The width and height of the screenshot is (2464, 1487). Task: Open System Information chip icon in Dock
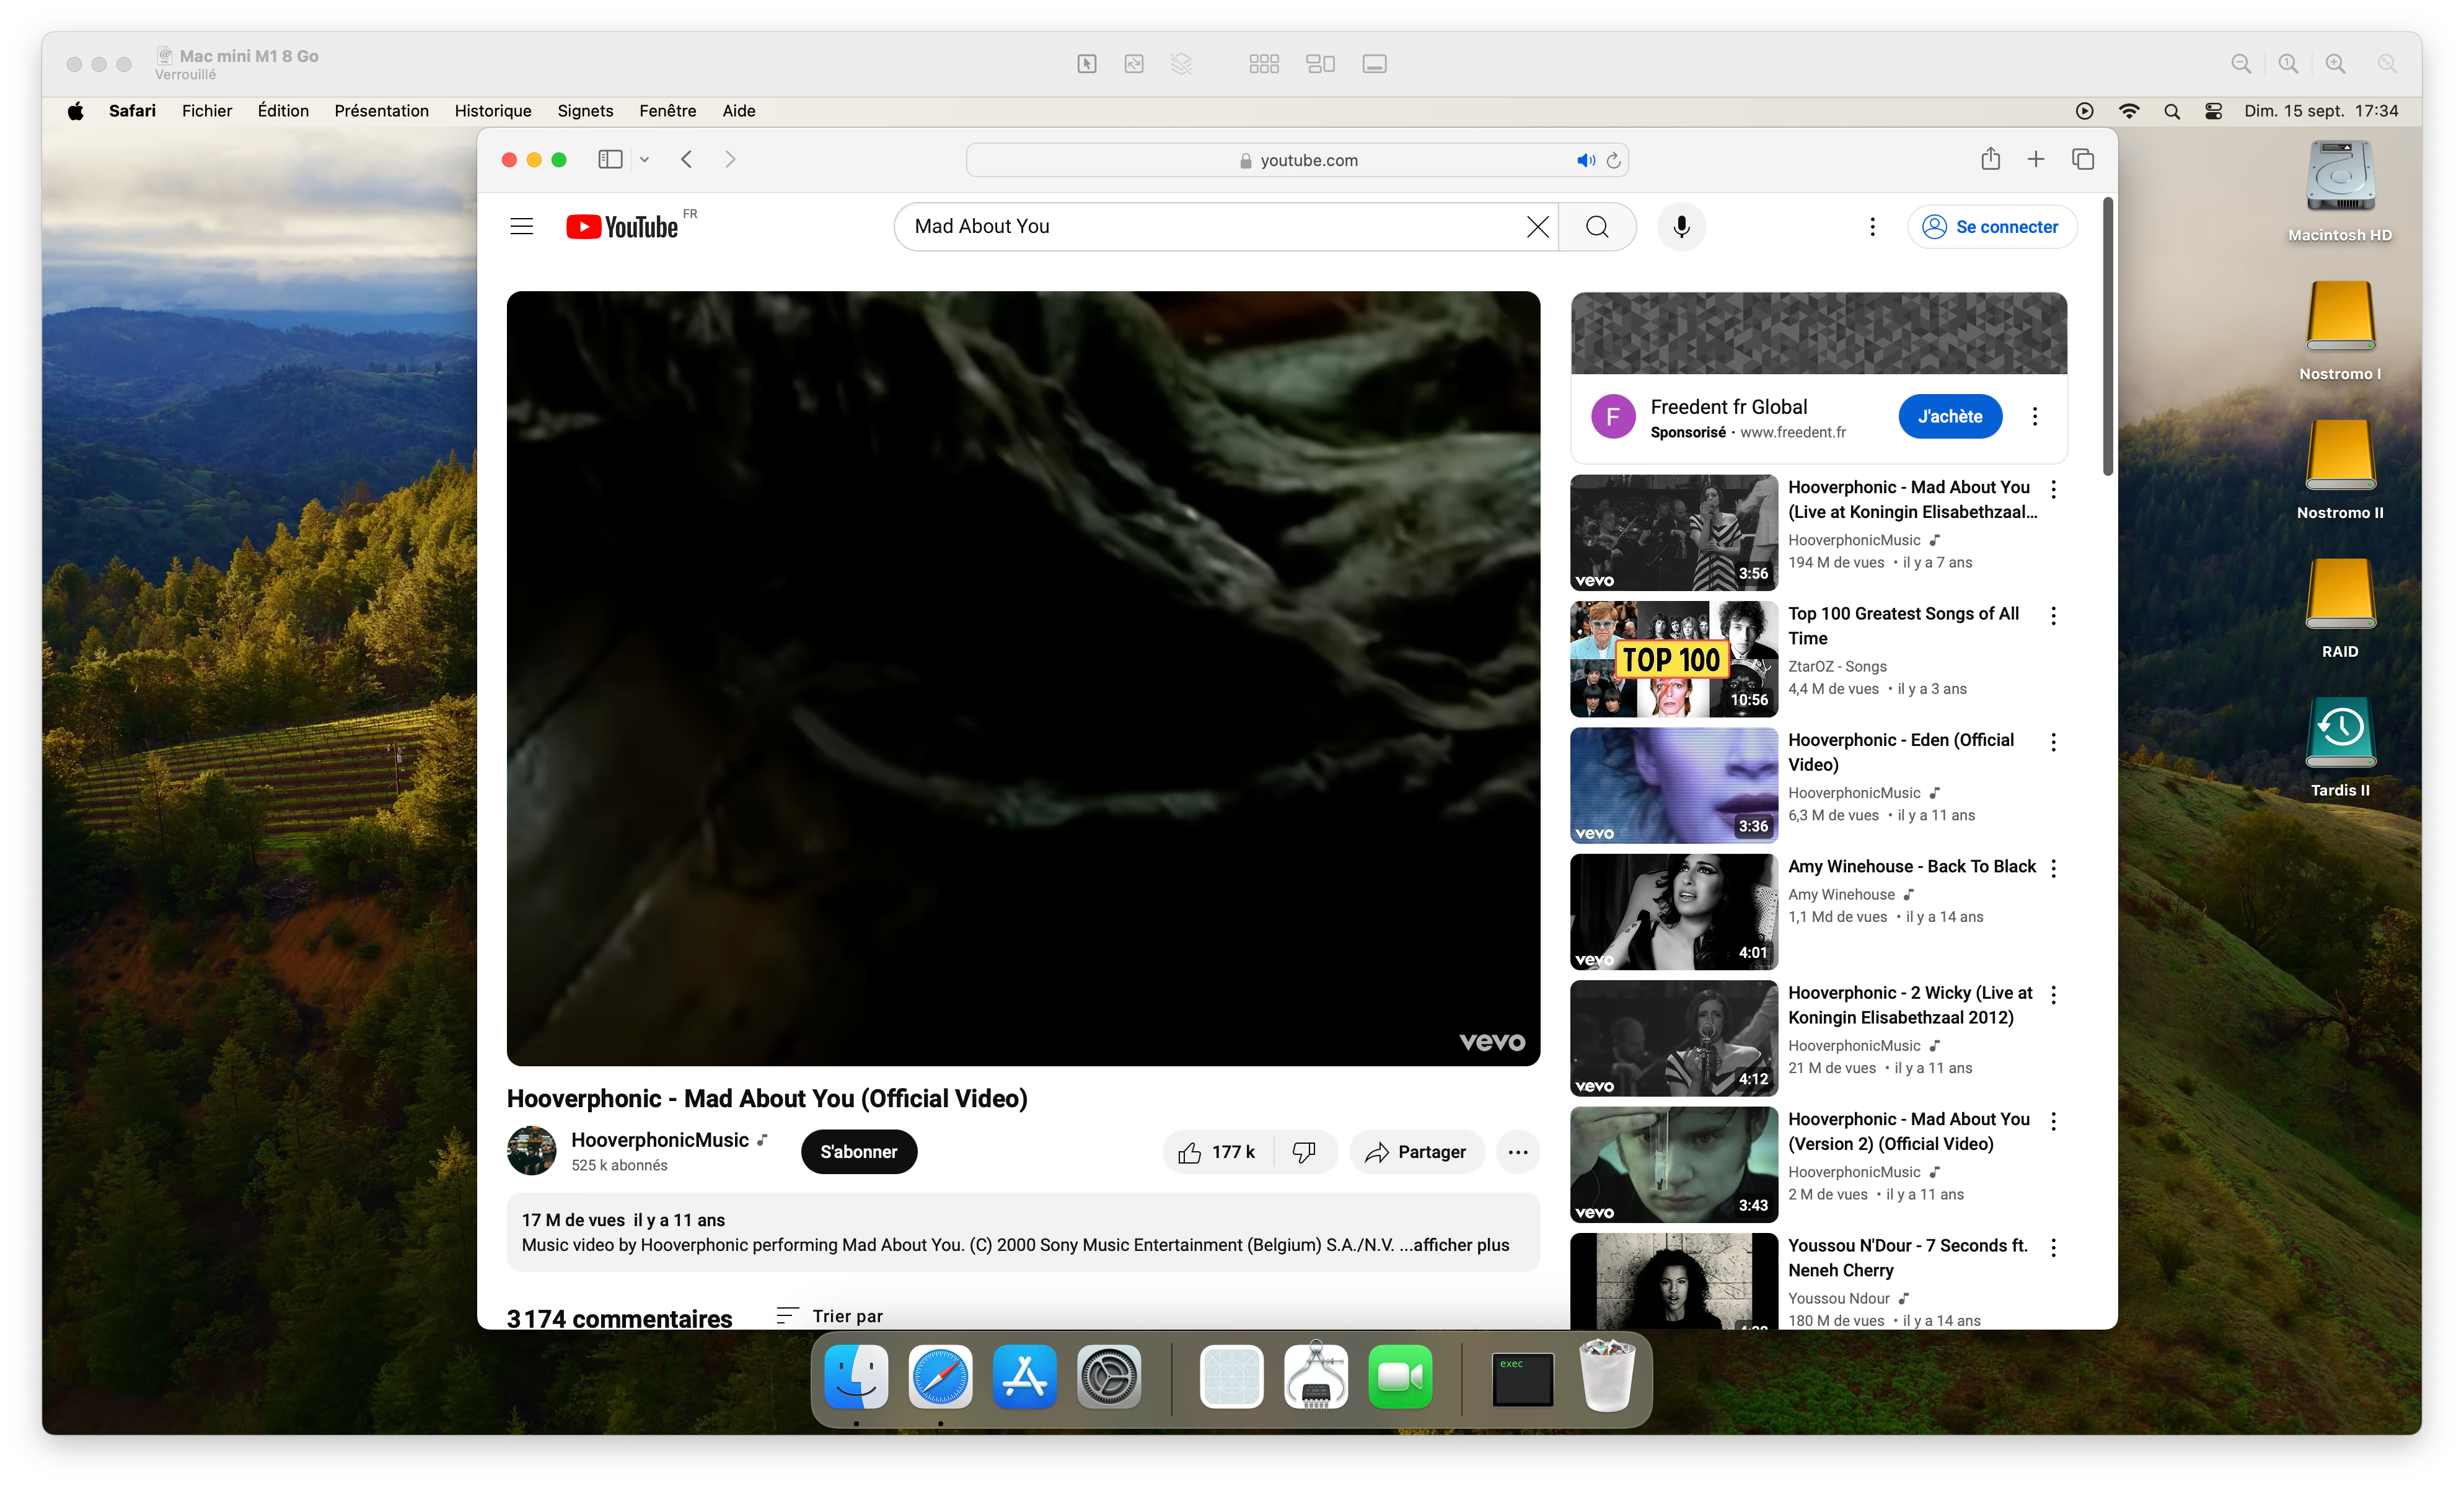click(x=1315, y=1377)
